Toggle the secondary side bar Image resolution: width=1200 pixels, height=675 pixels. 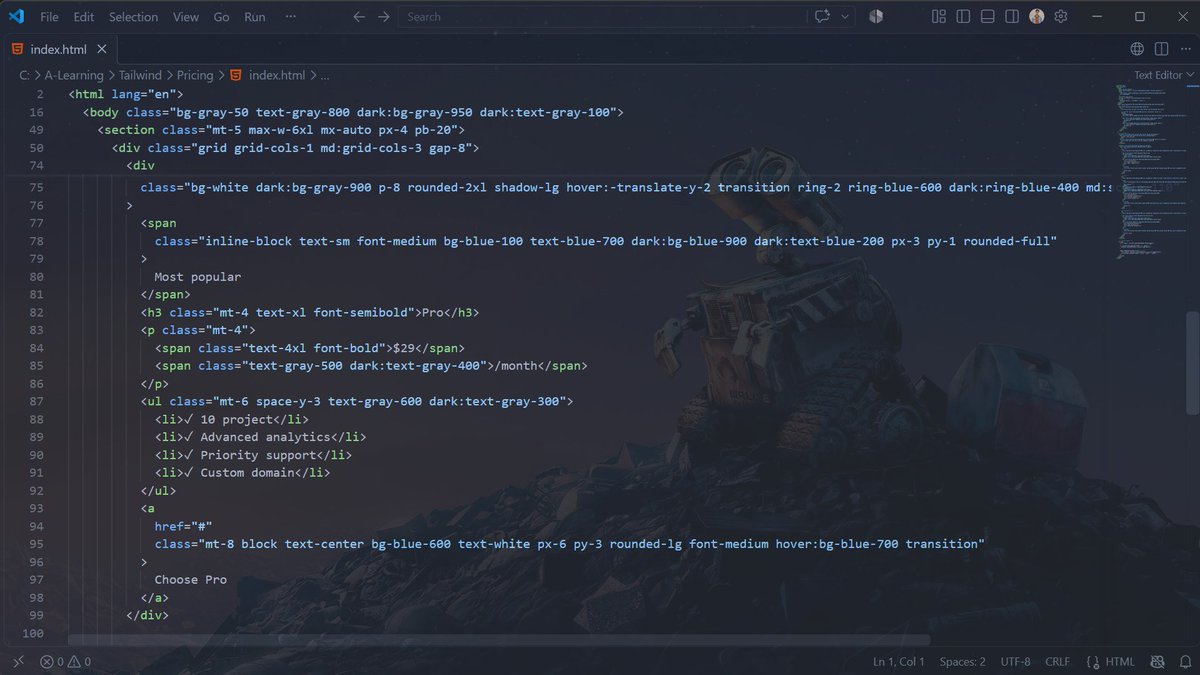coord(1012,16)
